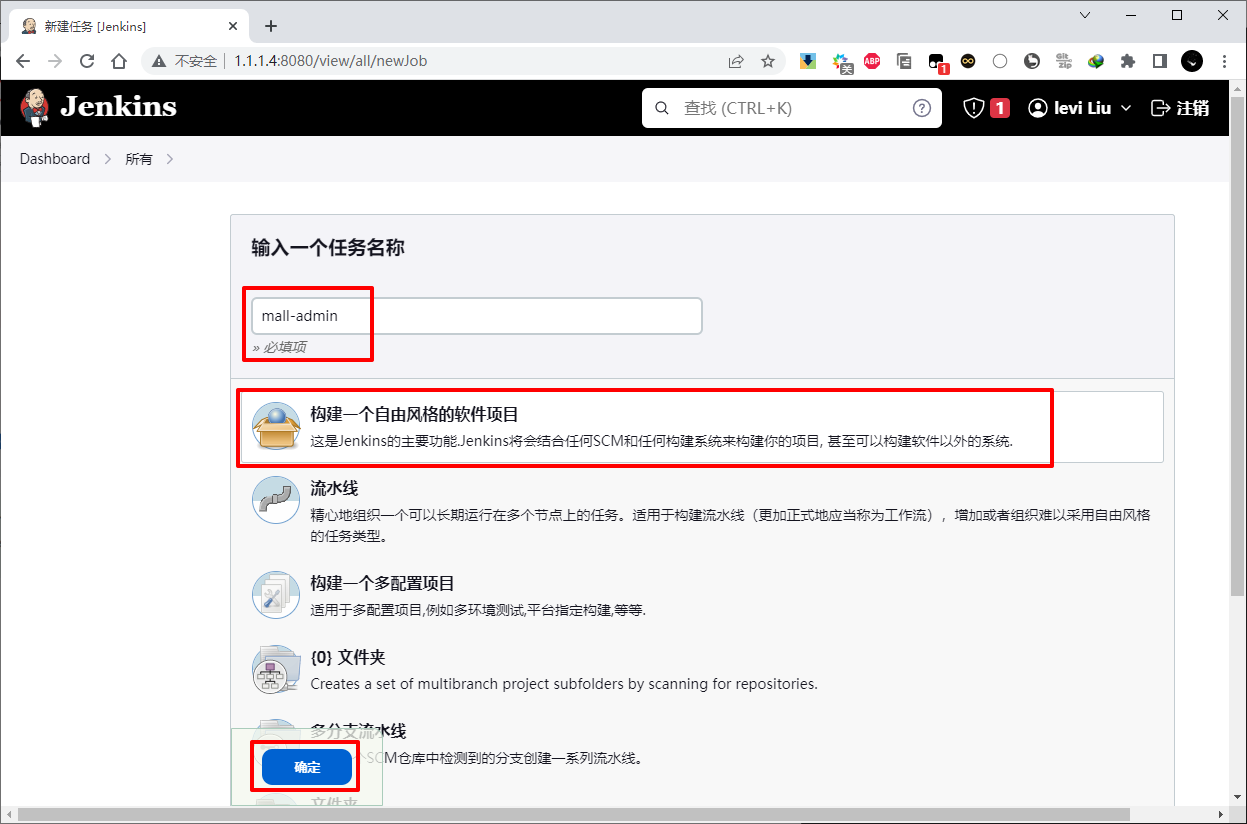
Task: Select the {0} 文件夹 folder icon
Action: coord(276,670)
